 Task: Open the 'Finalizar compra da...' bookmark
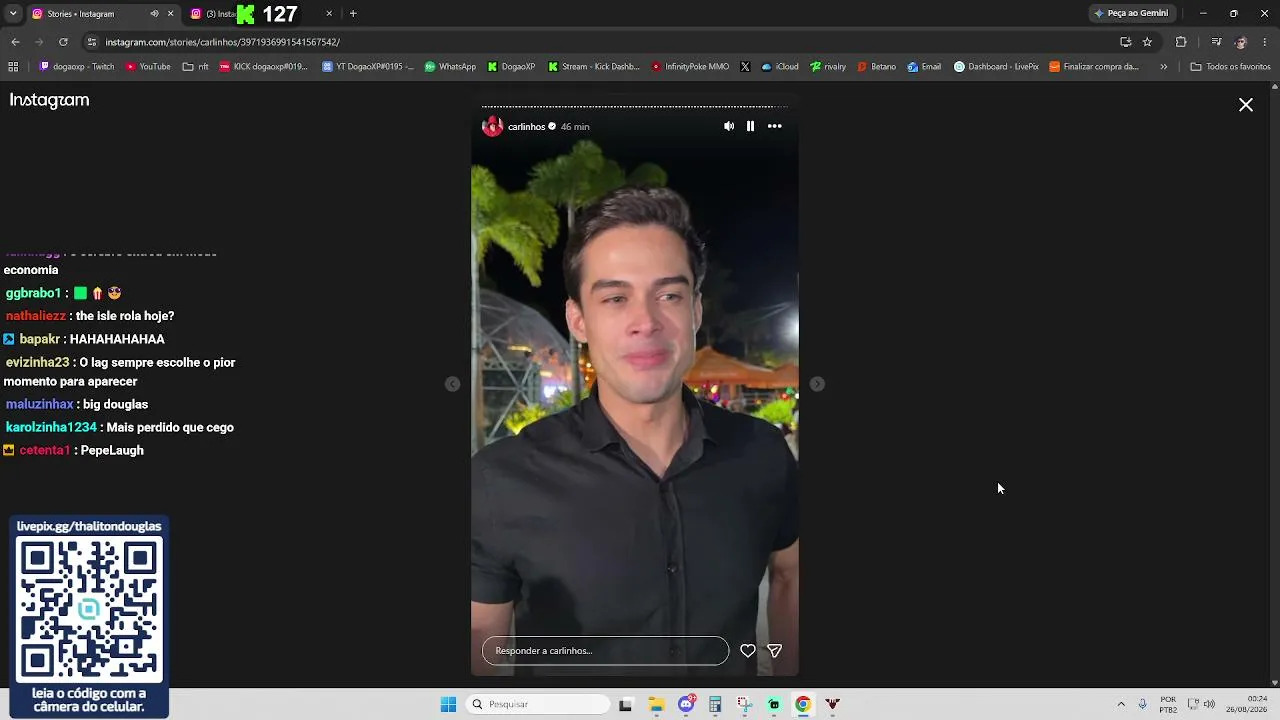(x=1094, y=67)
